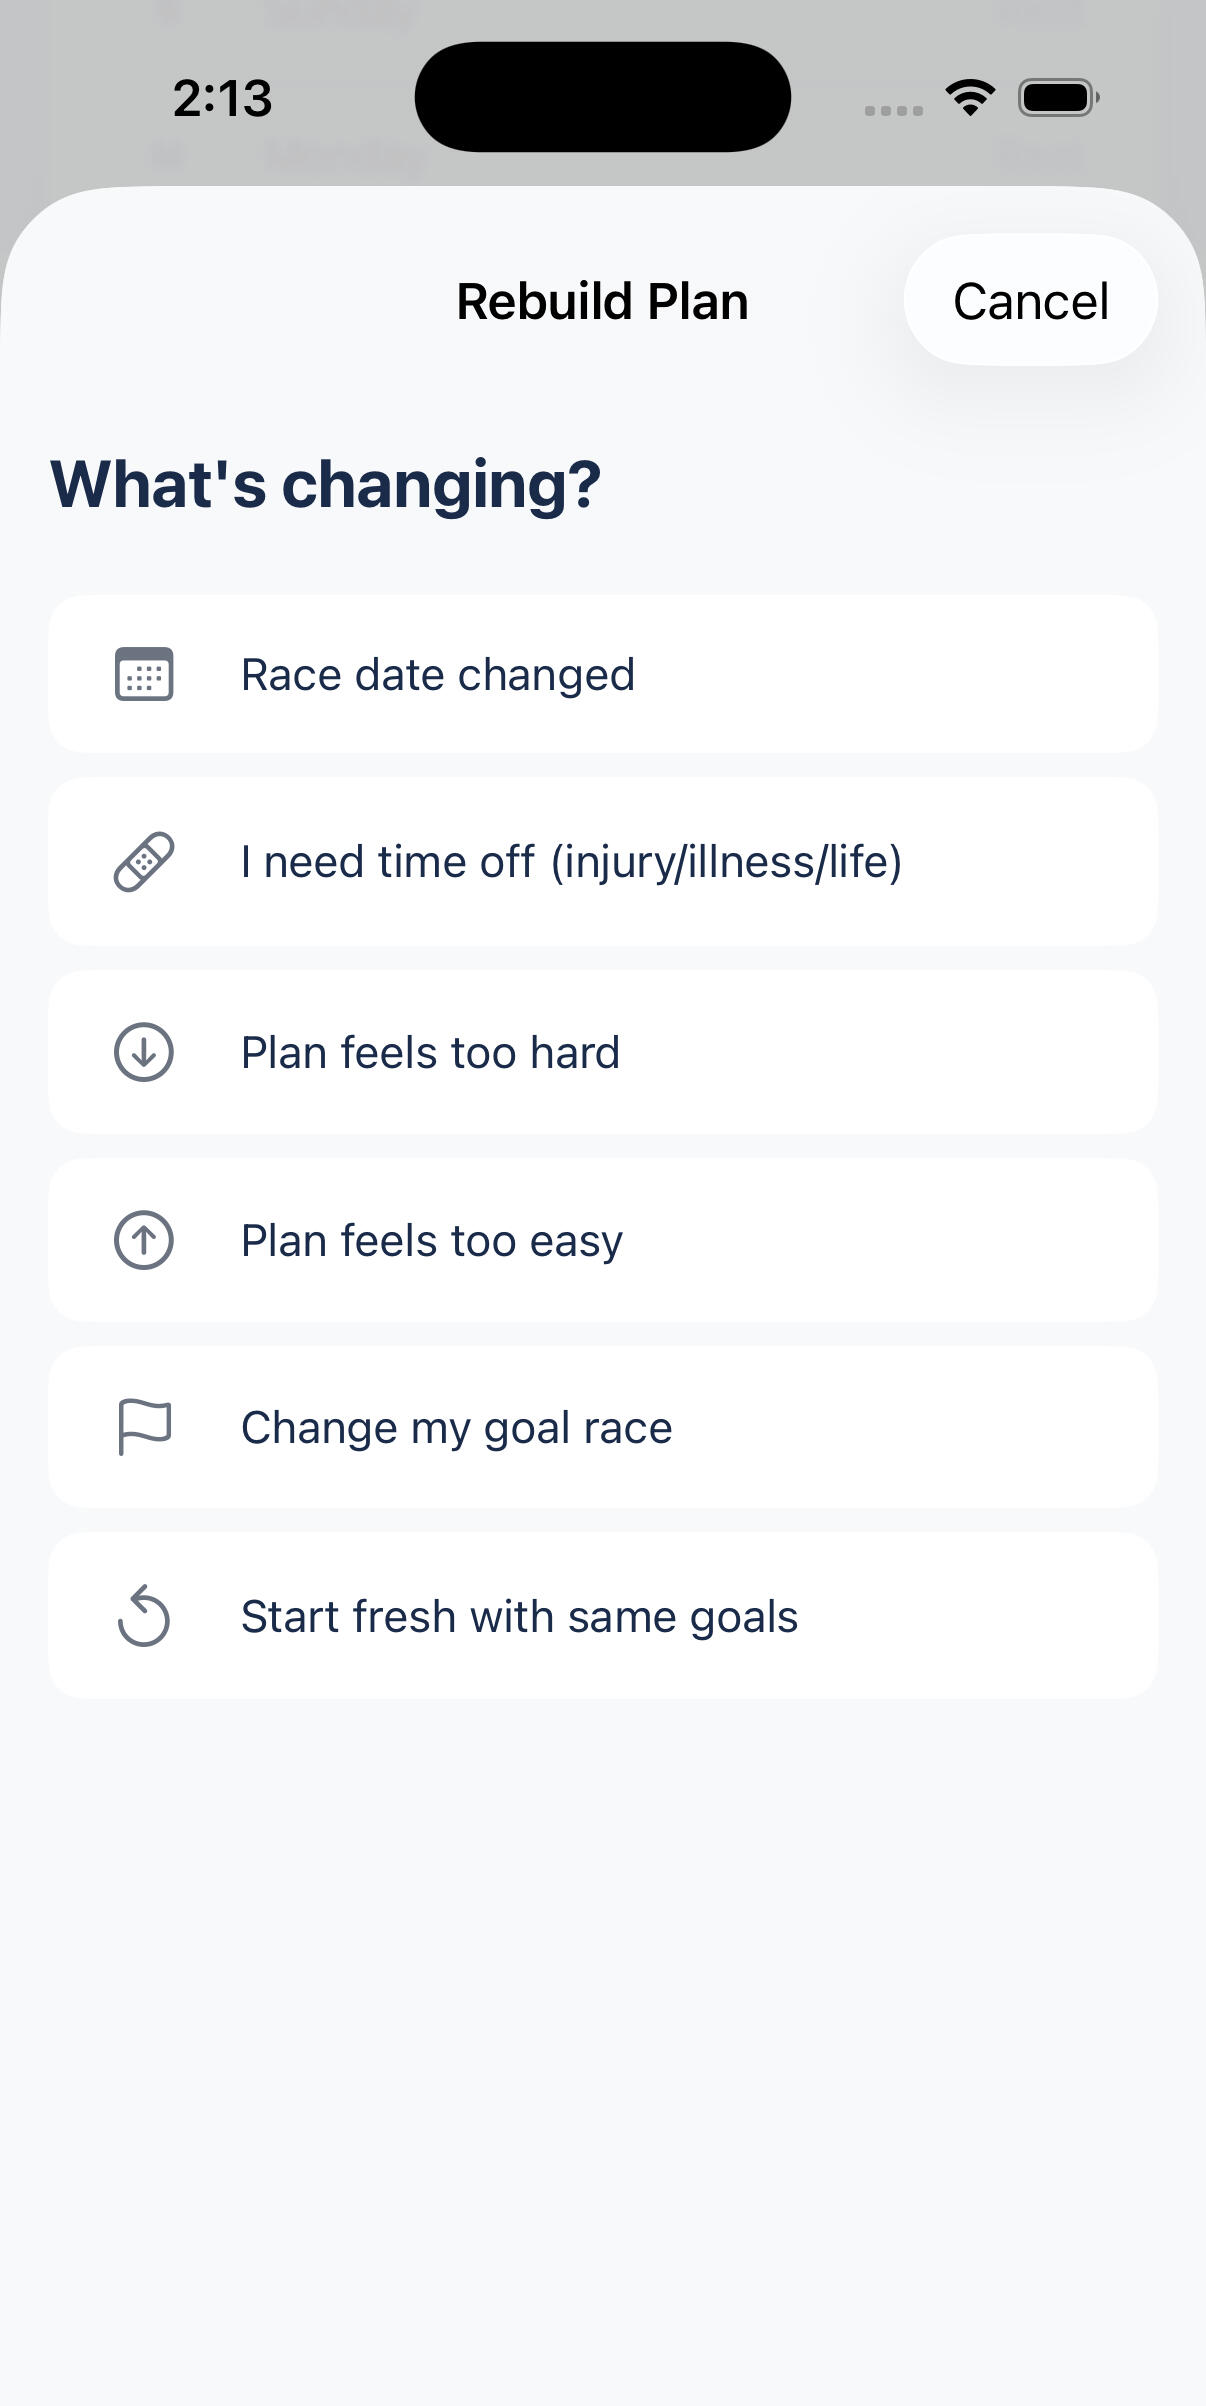Tap the "What's changing?" heading
Screen dimensions: 1206x2406
coord(326,484)
